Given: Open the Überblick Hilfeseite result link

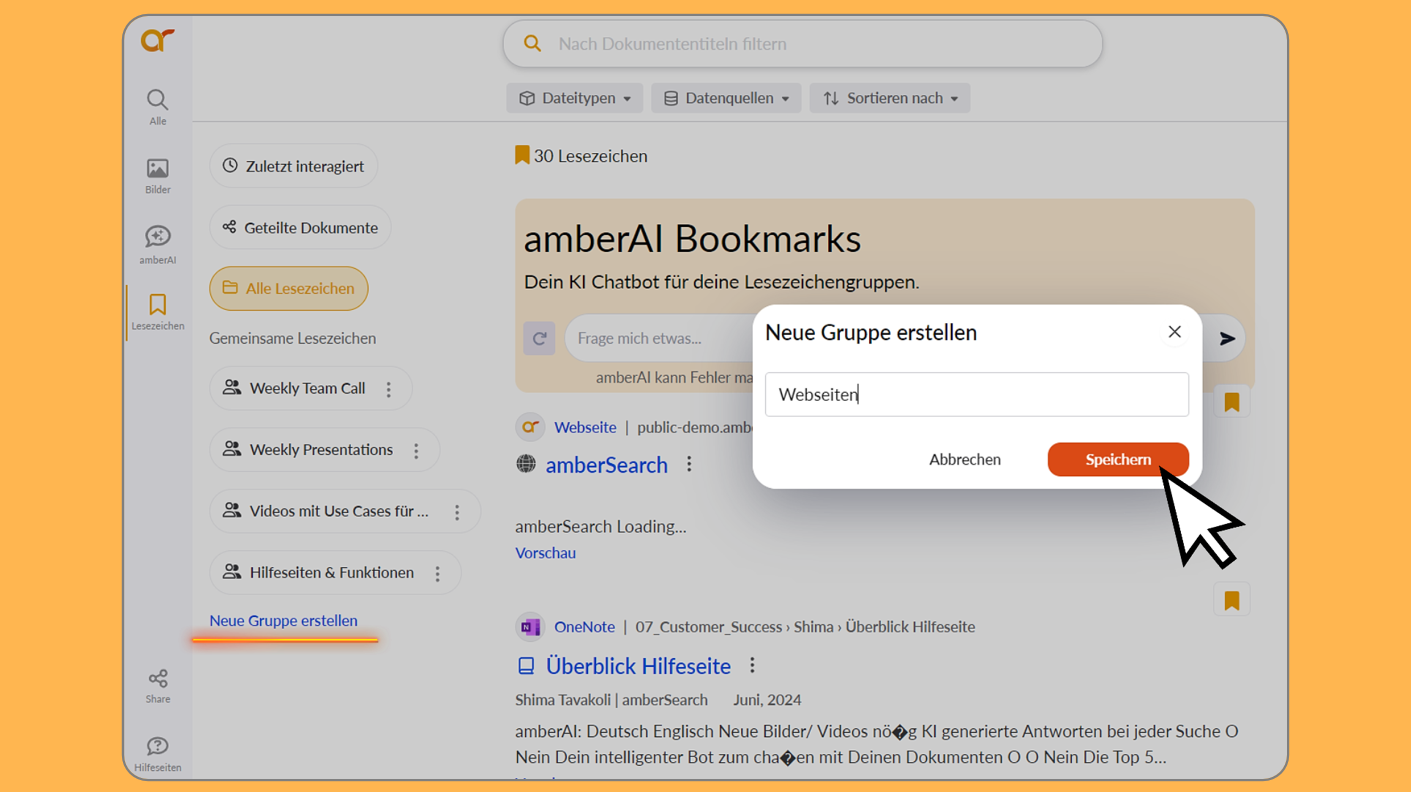Looking at the screenshot, I should click(638, 666).
